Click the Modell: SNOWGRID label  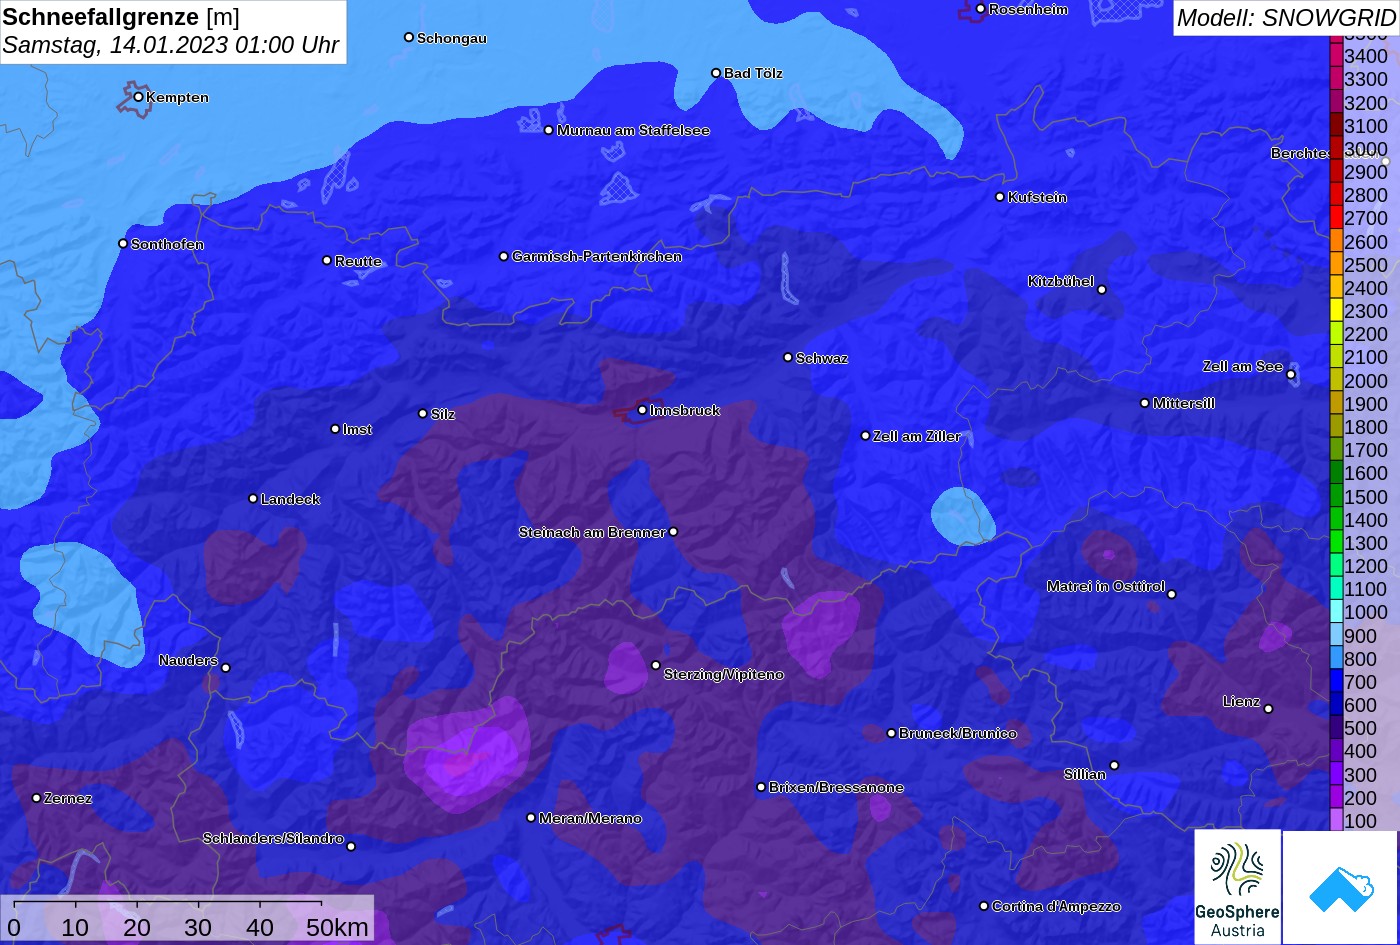click(1285, 18)
